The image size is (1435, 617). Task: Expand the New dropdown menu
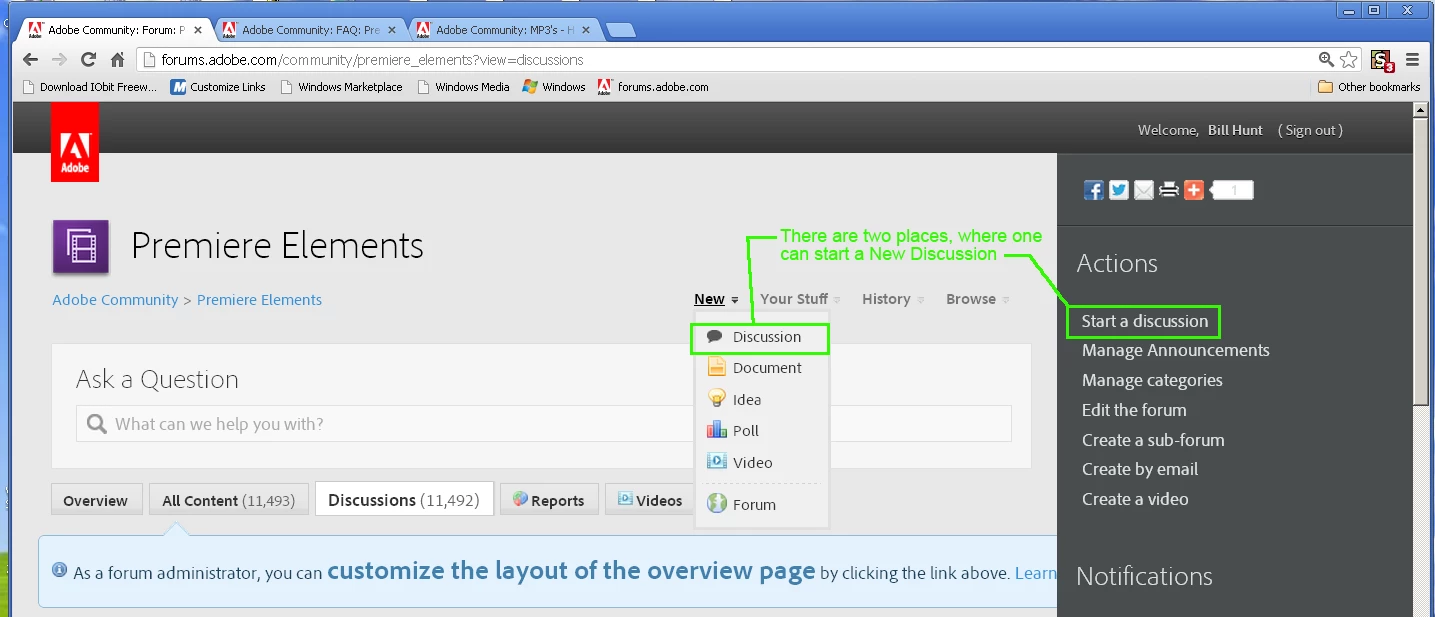click(716, 299)
